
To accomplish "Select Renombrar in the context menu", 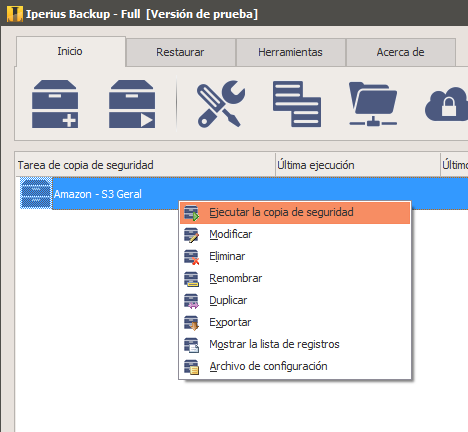I will tap(295, 278).
